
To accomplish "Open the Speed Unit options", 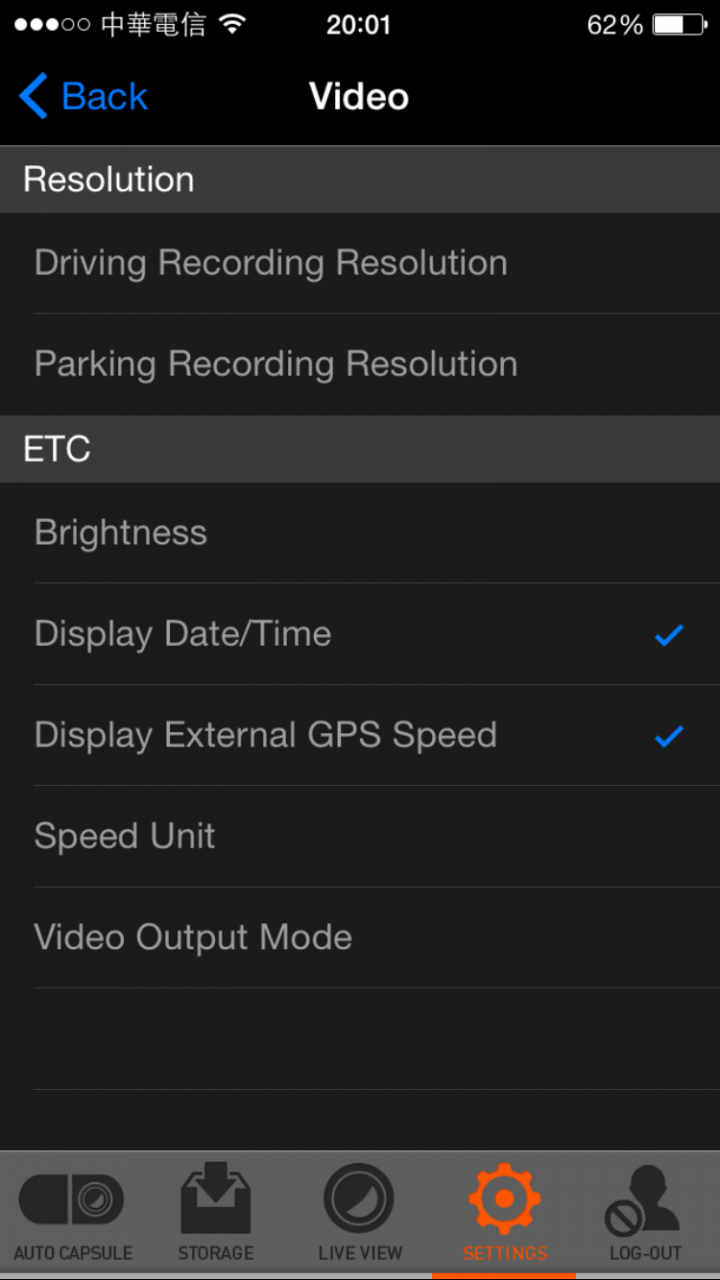I will pyautogui.click(x=360, y=836).
